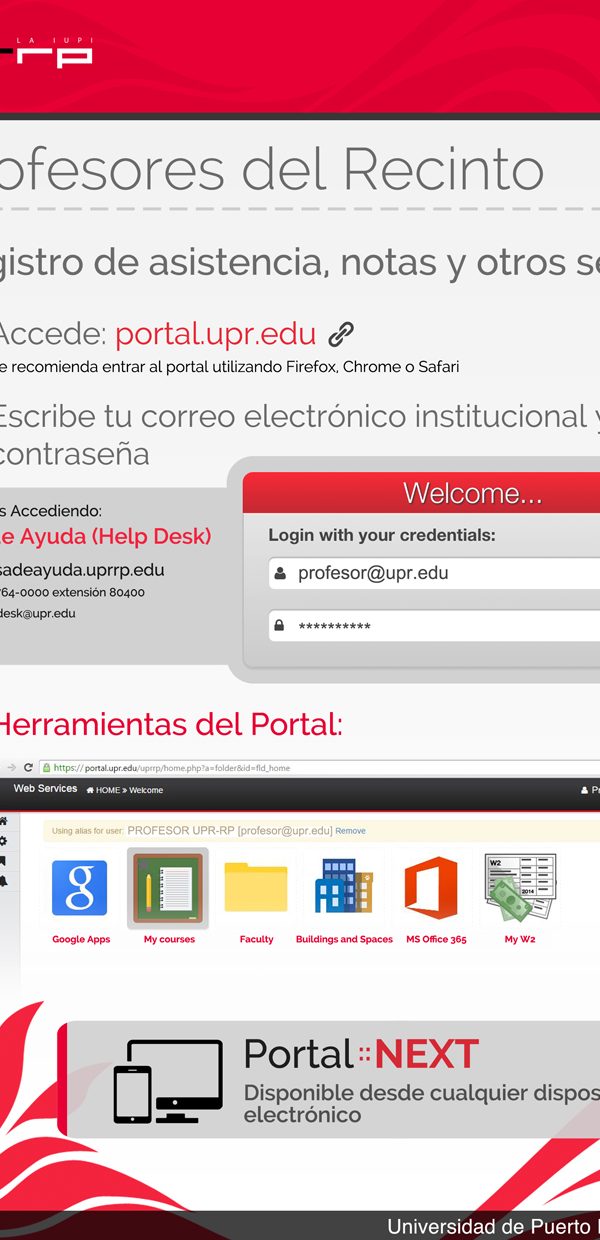Click the bookmark icon in portal sidebar
Viewport: 600px width, 1240px height.
[x=4, y=861]
